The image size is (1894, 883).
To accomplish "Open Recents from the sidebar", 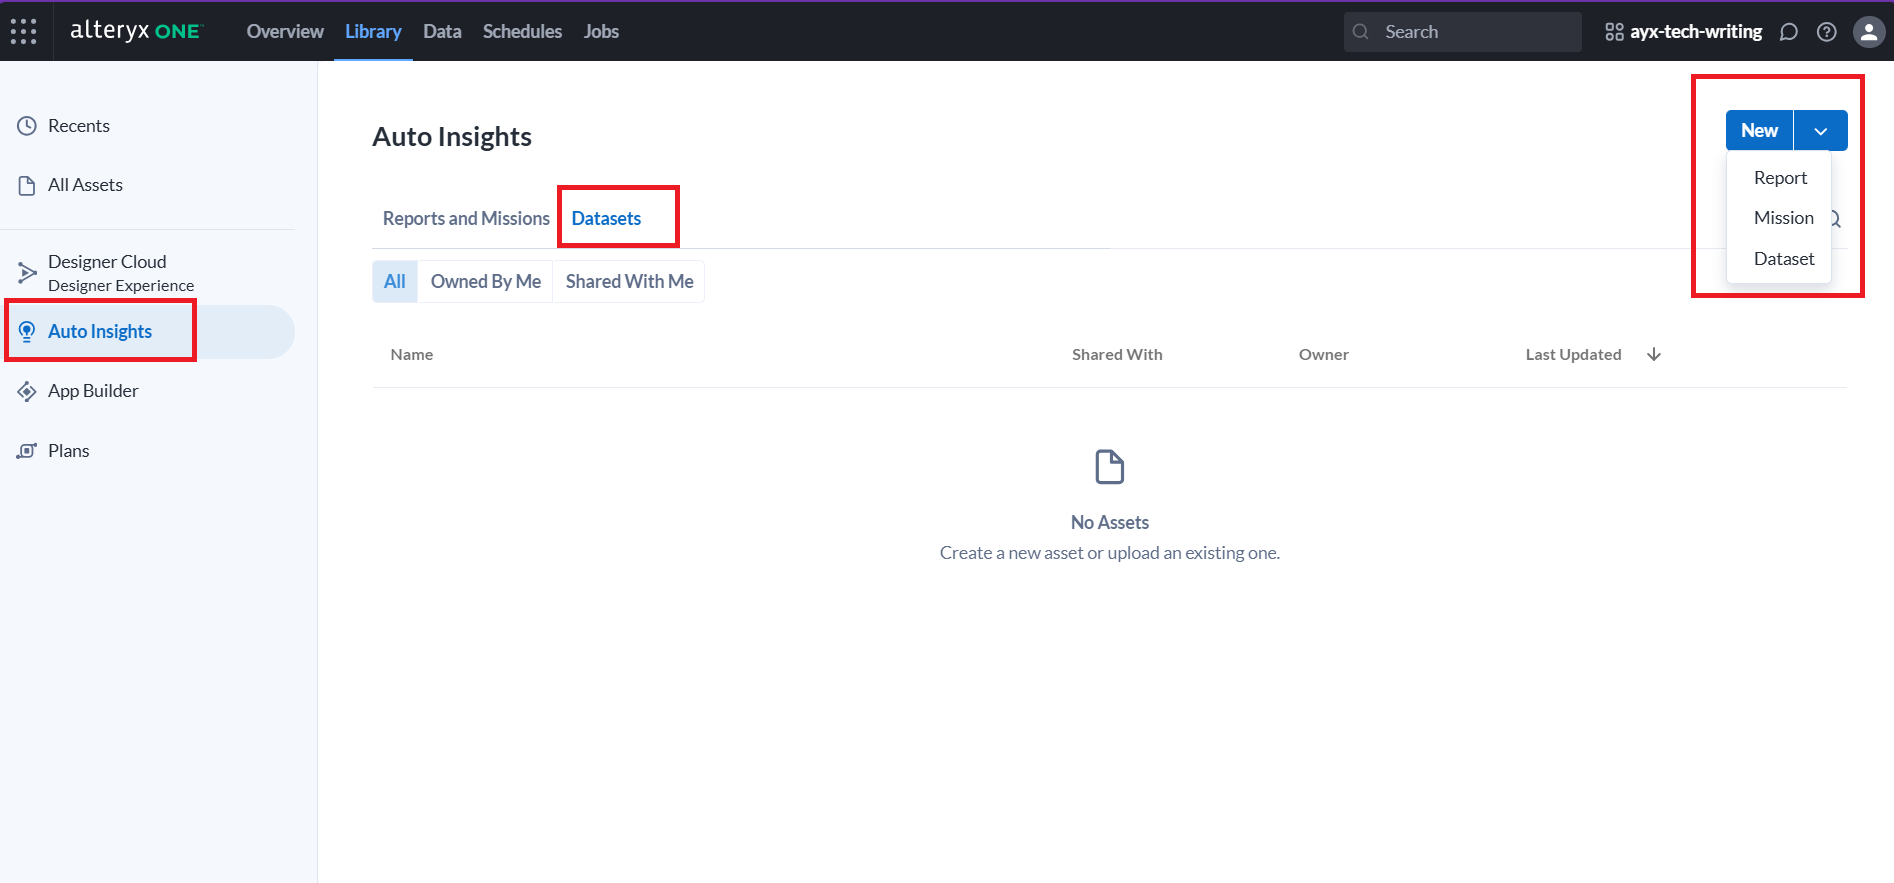I will coord(79,126).
